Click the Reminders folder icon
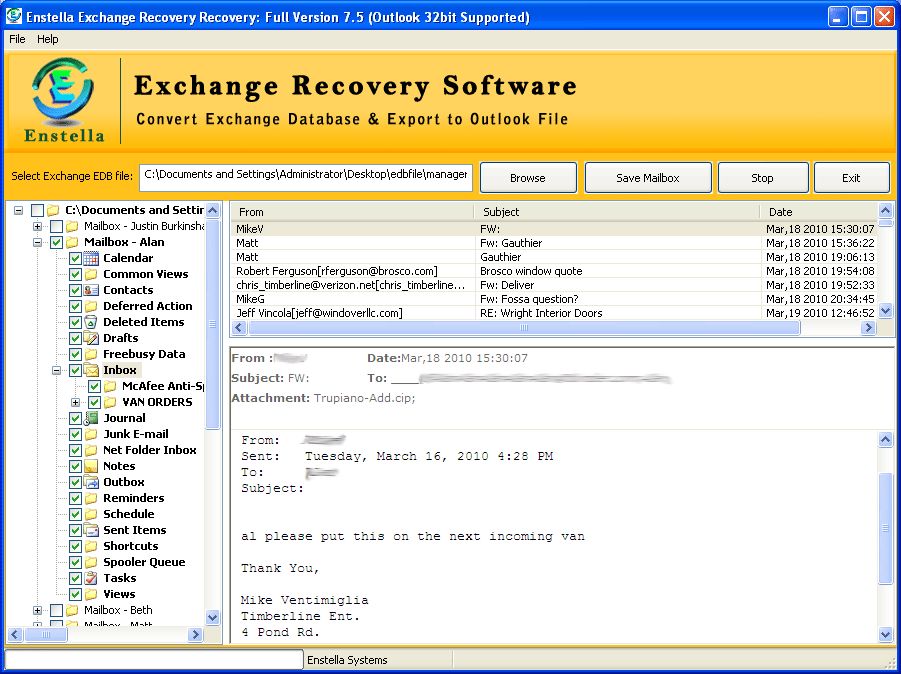 pos(91,498)
